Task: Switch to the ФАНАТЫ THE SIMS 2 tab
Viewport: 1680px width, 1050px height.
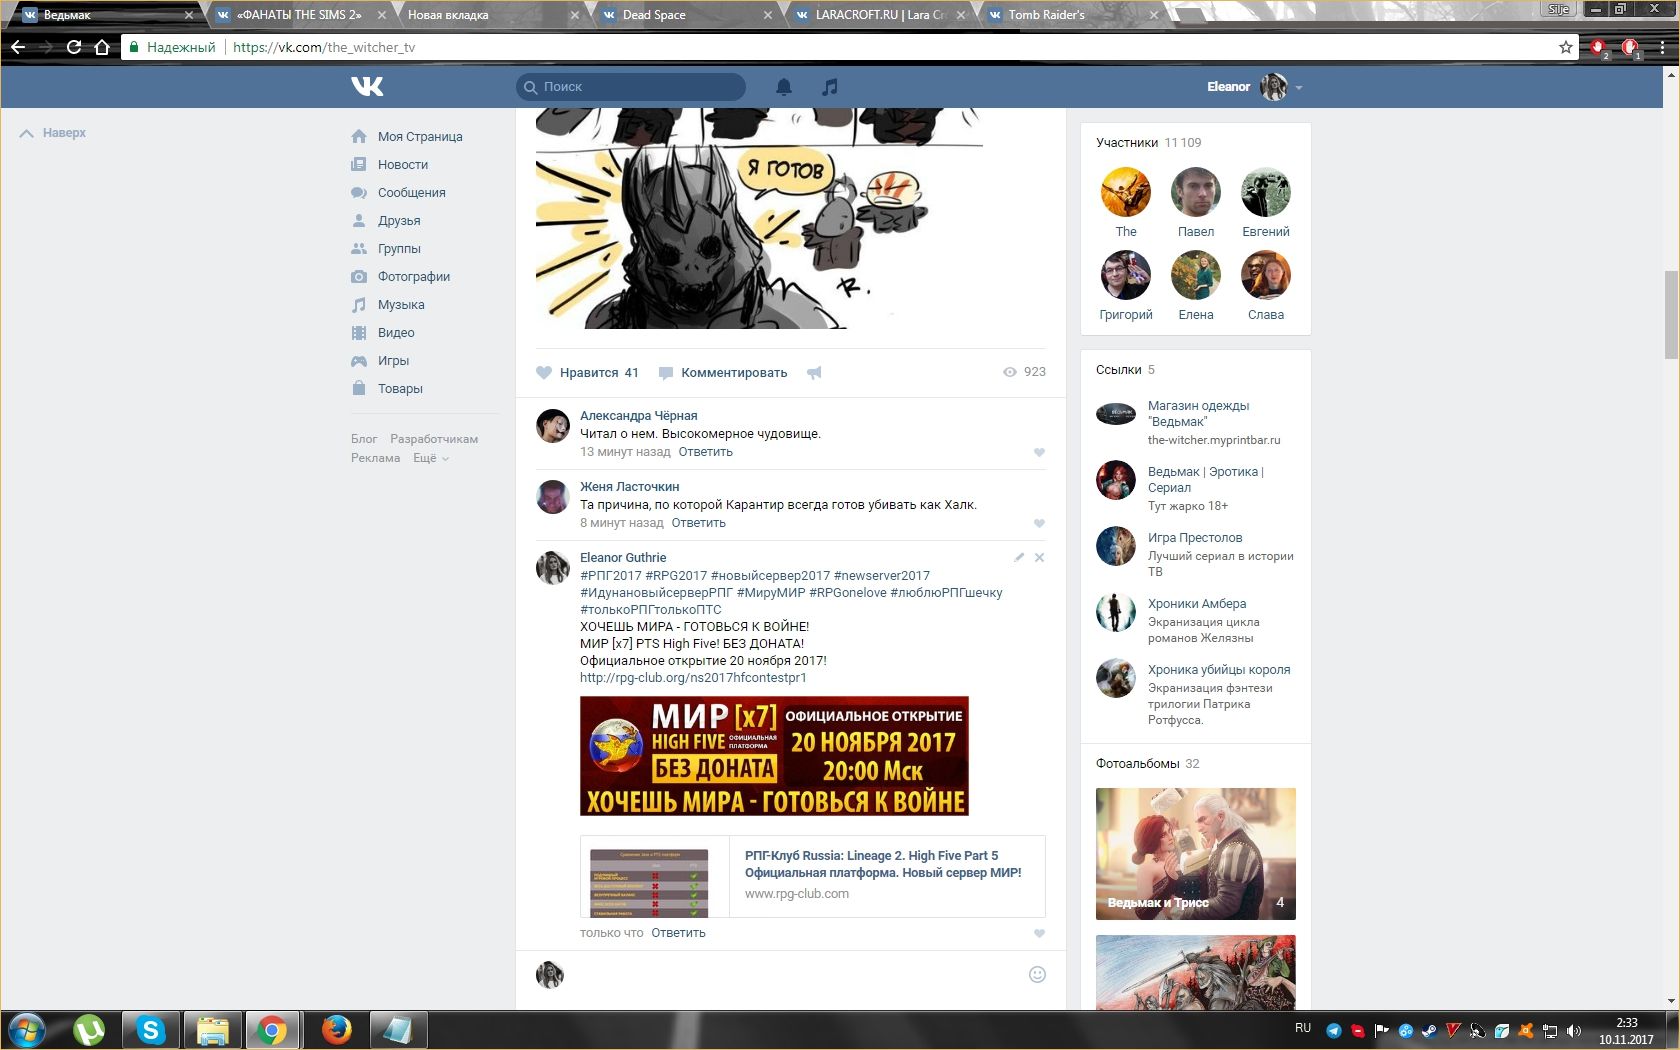Action: (300, 15)
